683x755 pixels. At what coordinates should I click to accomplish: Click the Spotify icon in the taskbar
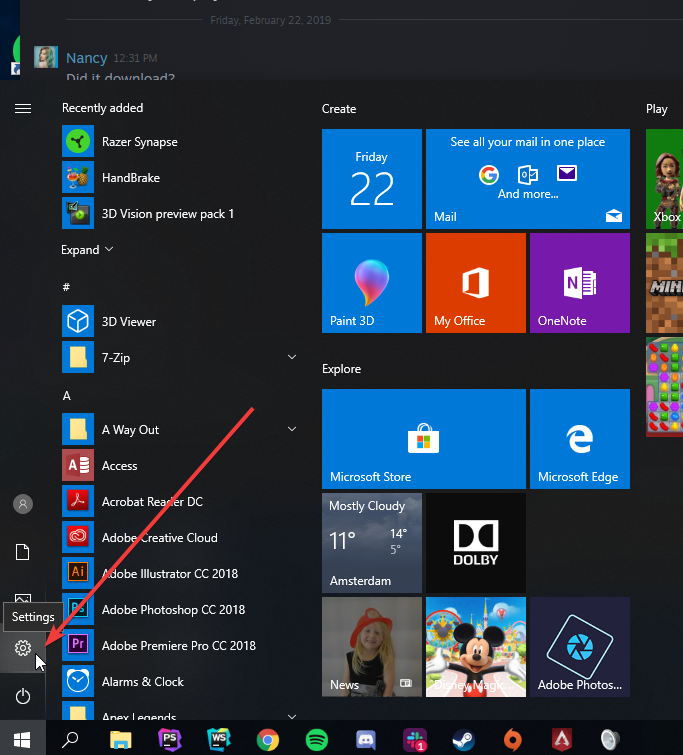[x=316, y=740]
